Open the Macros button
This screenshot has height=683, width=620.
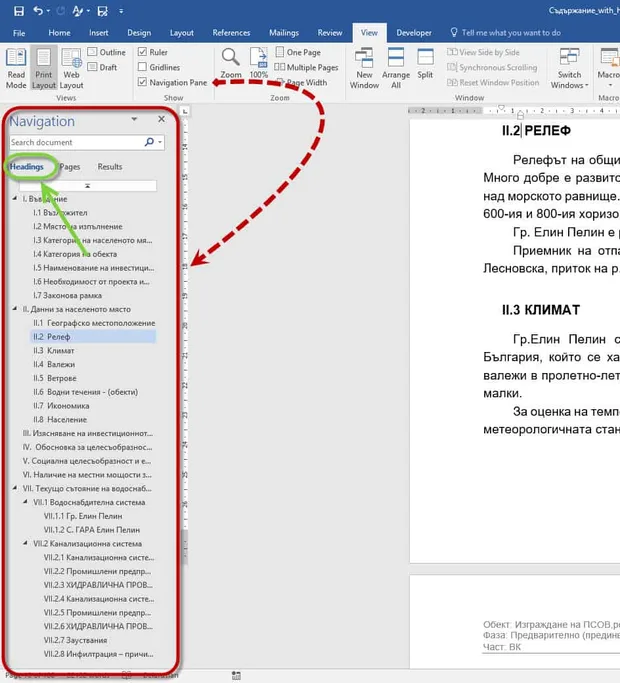pos(609,68)
